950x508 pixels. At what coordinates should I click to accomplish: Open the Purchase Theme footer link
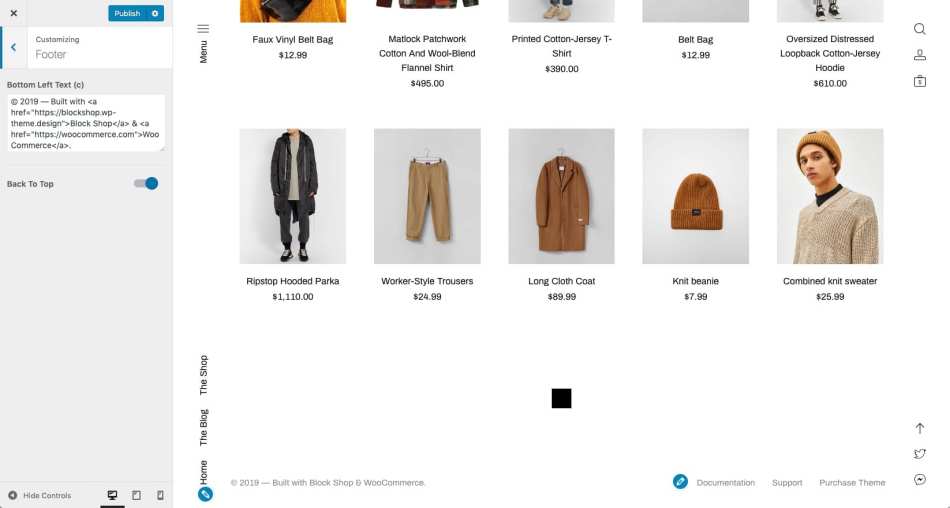pos(852,483)
